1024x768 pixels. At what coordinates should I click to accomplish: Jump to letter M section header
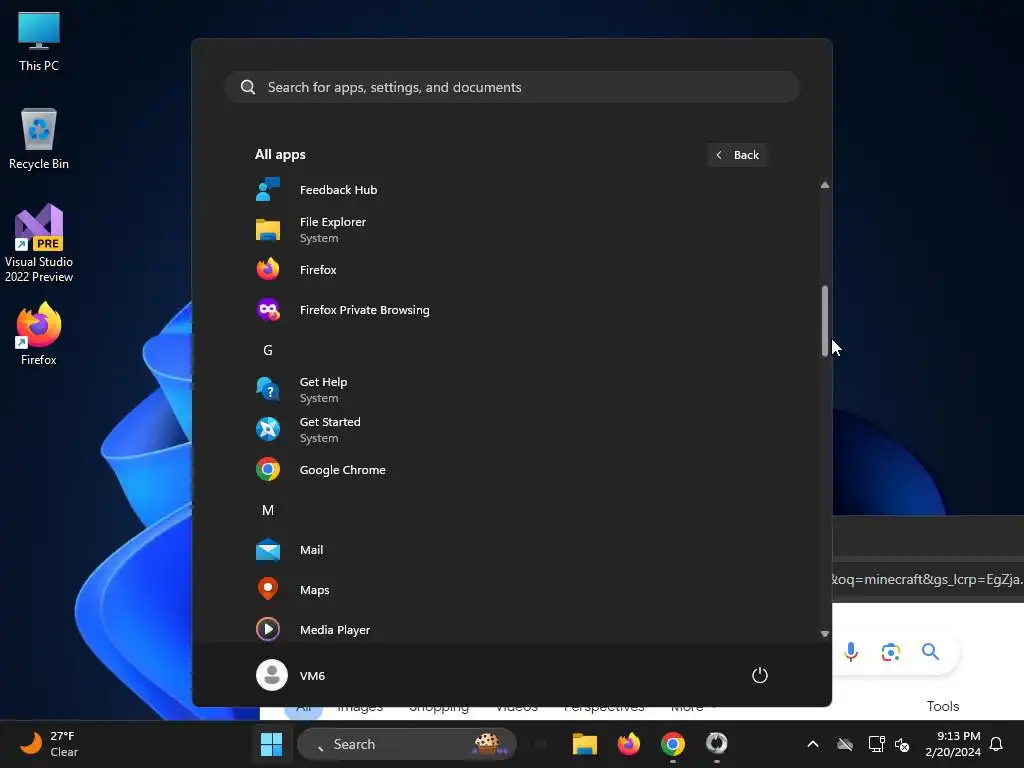268,510
